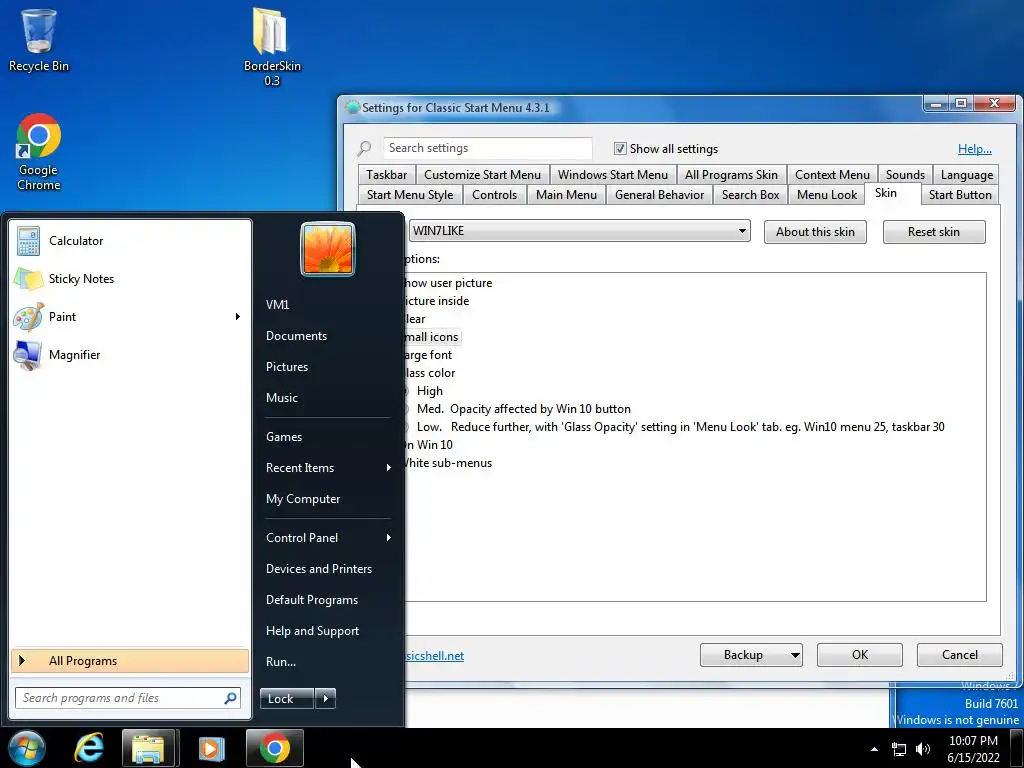
Task: Expand the Paint jump list arrow
Action: [238, 317]
